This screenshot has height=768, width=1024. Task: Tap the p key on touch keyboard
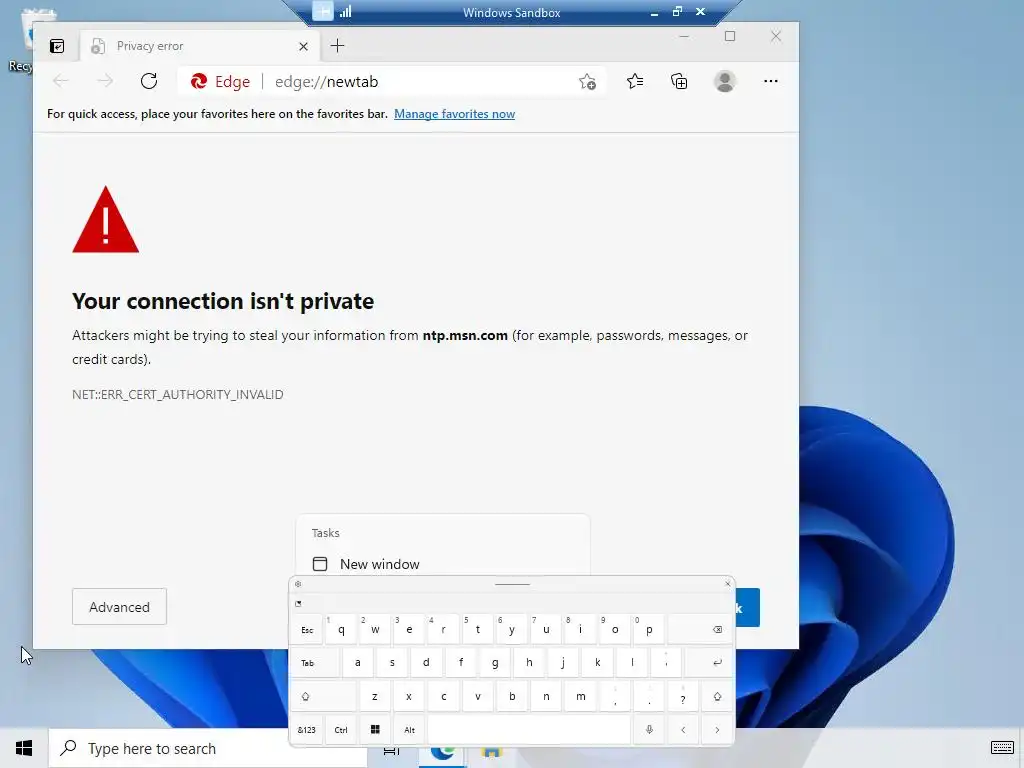click(x=649, y=630)
